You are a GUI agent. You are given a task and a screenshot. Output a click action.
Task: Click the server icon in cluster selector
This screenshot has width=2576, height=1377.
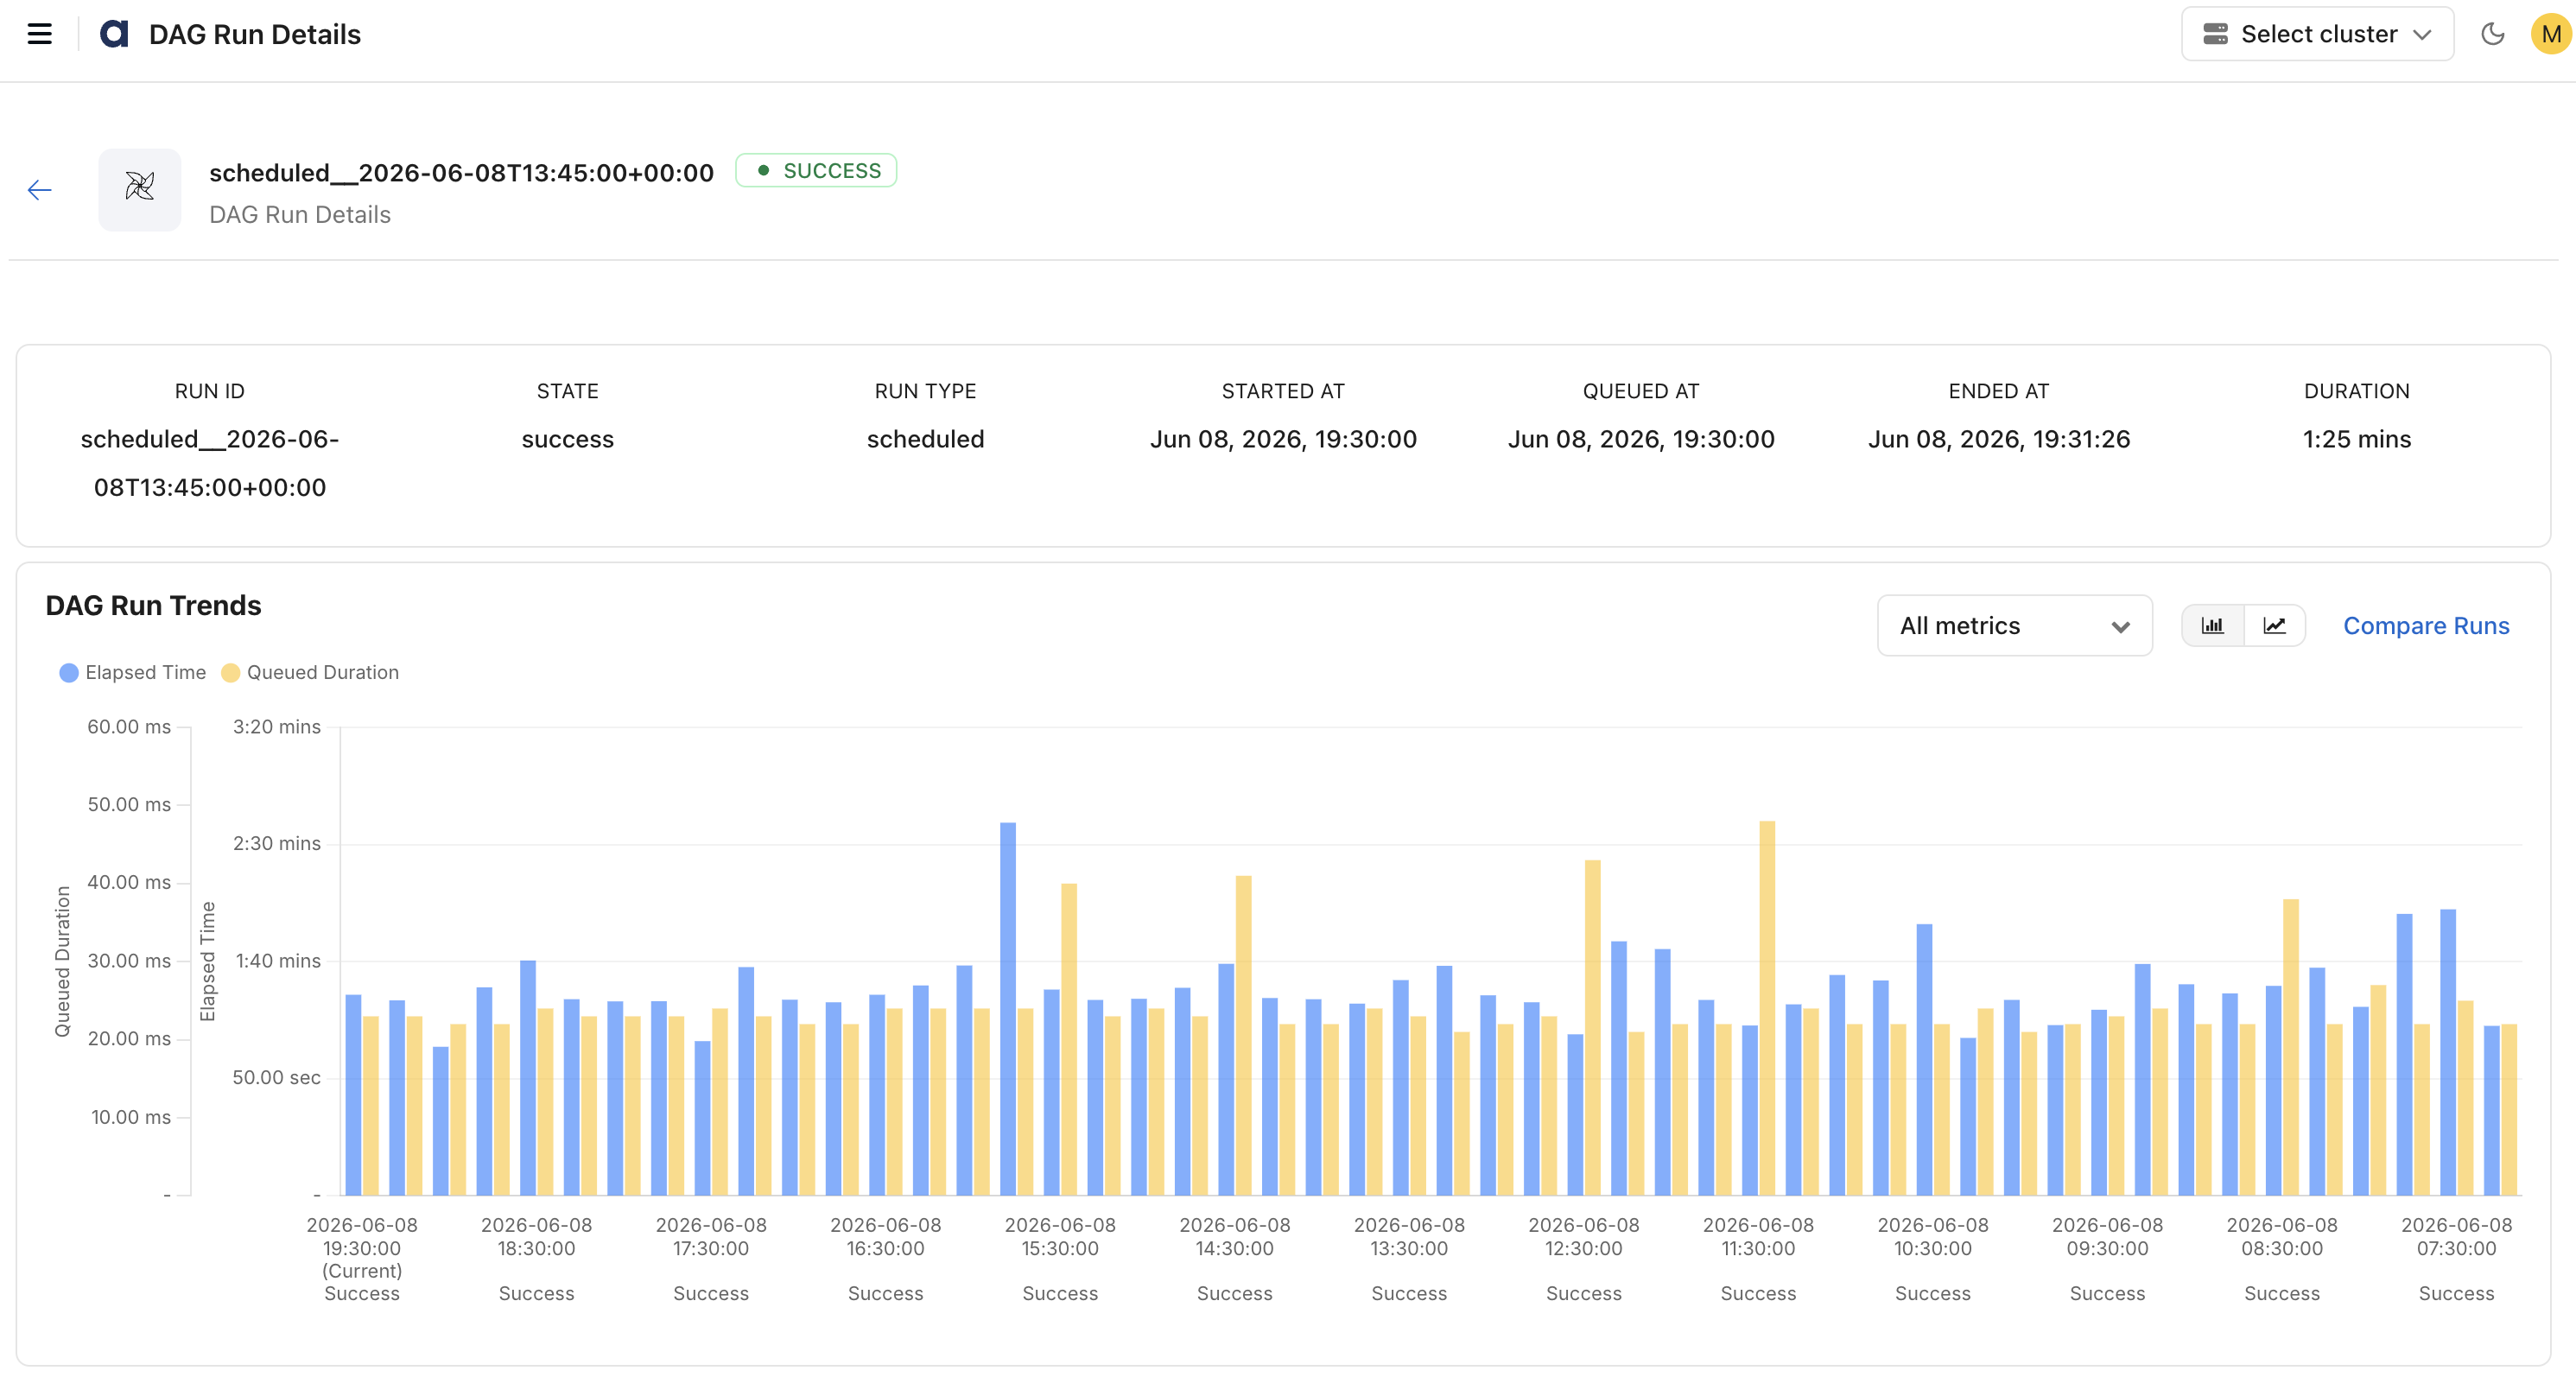point(2215,34)
